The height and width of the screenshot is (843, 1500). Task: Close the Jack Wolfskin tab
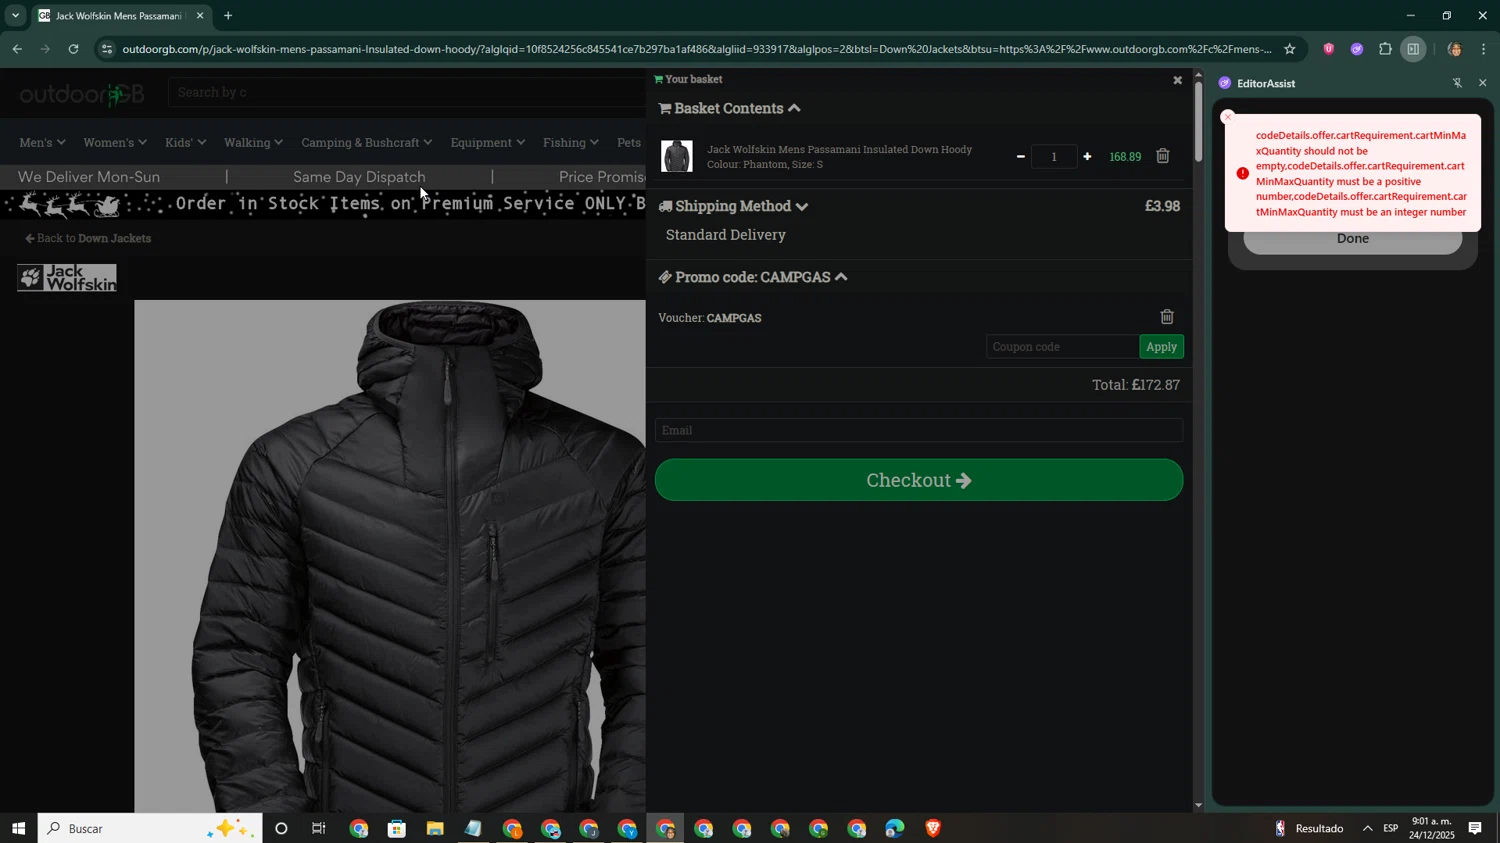point(200,16)
